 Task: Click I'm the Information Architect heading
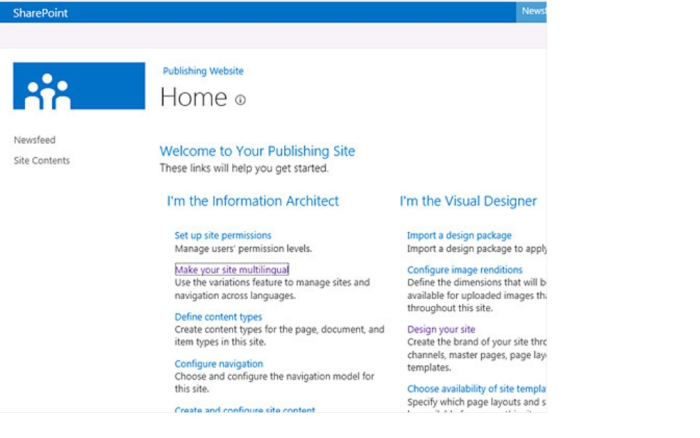[x=253, y=201]
